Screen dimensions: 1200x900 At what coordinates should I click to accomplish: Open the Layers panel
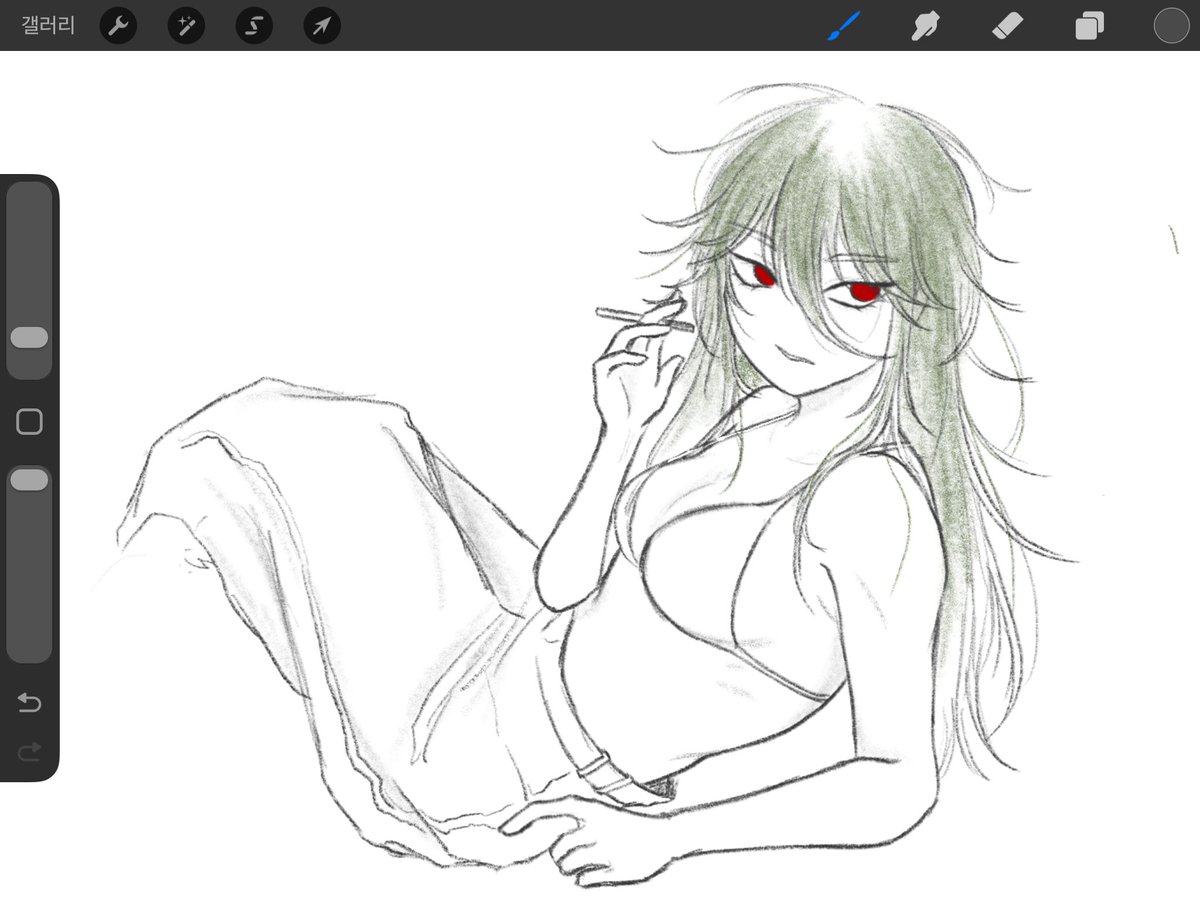(1089, 25)
